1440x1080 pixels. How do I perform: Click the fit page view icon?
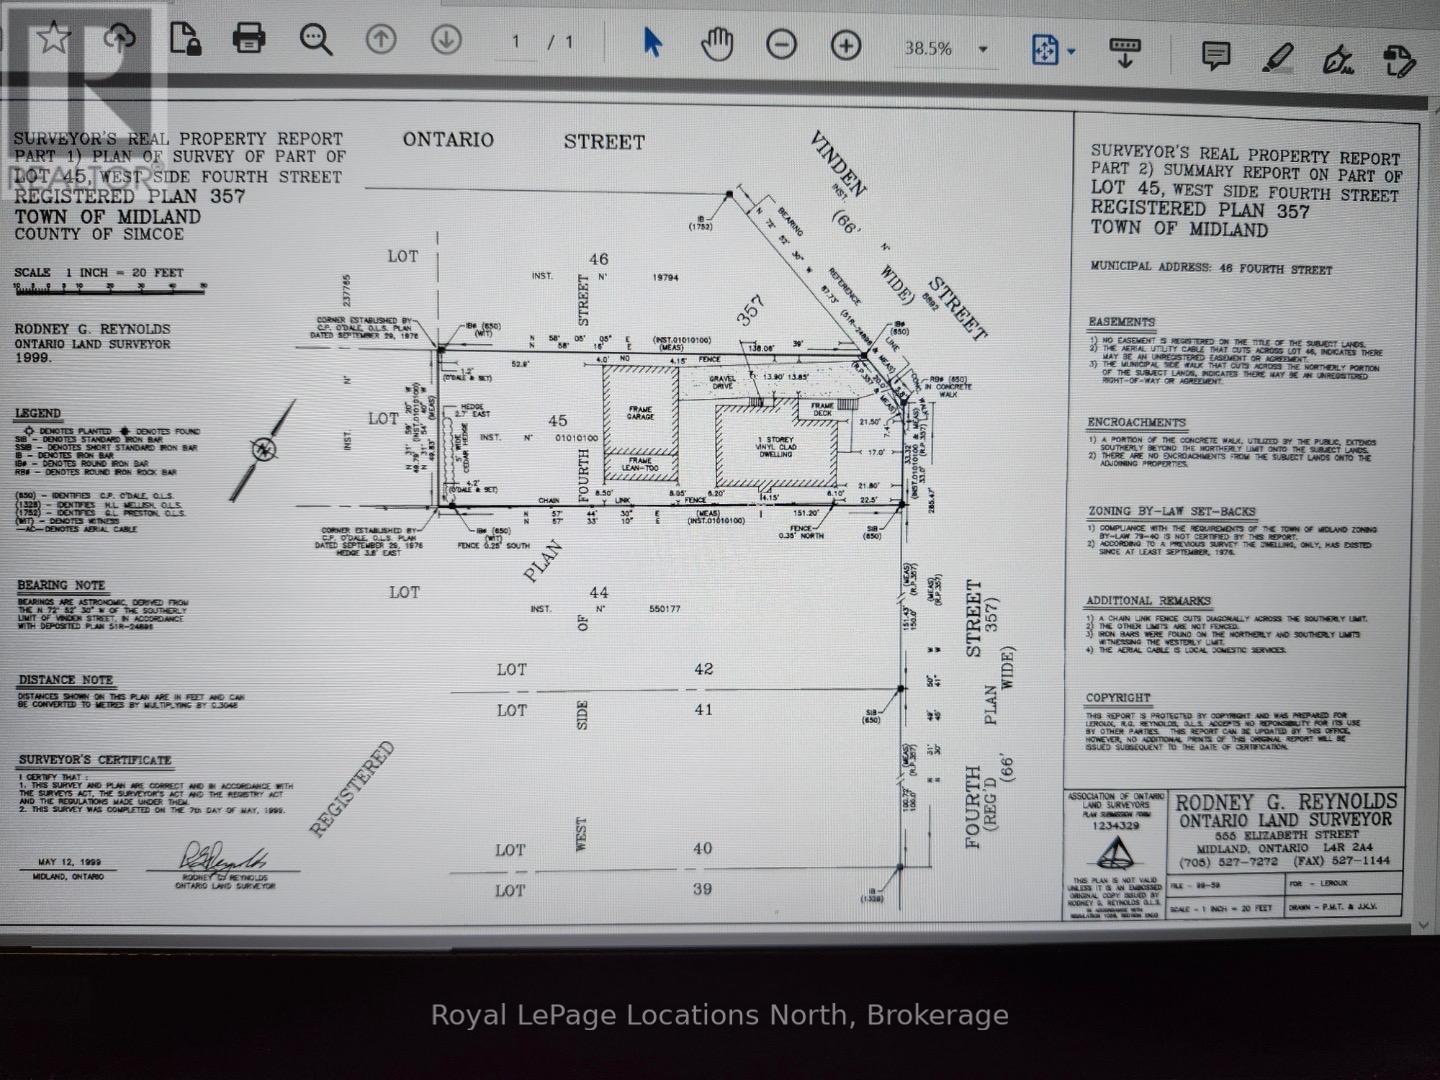coord(1045,49)
